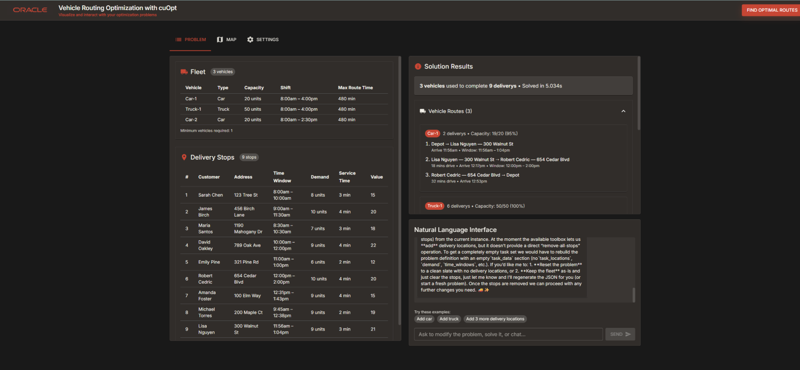Click address '321 Pine Rd'

pyautogui.click(x=246, y=262)
